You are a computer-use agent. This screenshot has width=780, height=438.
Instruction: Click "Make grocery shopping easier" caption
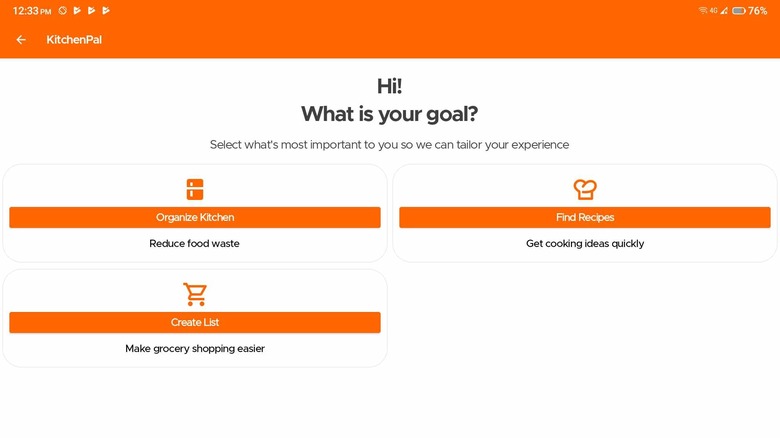pos(195,348)
